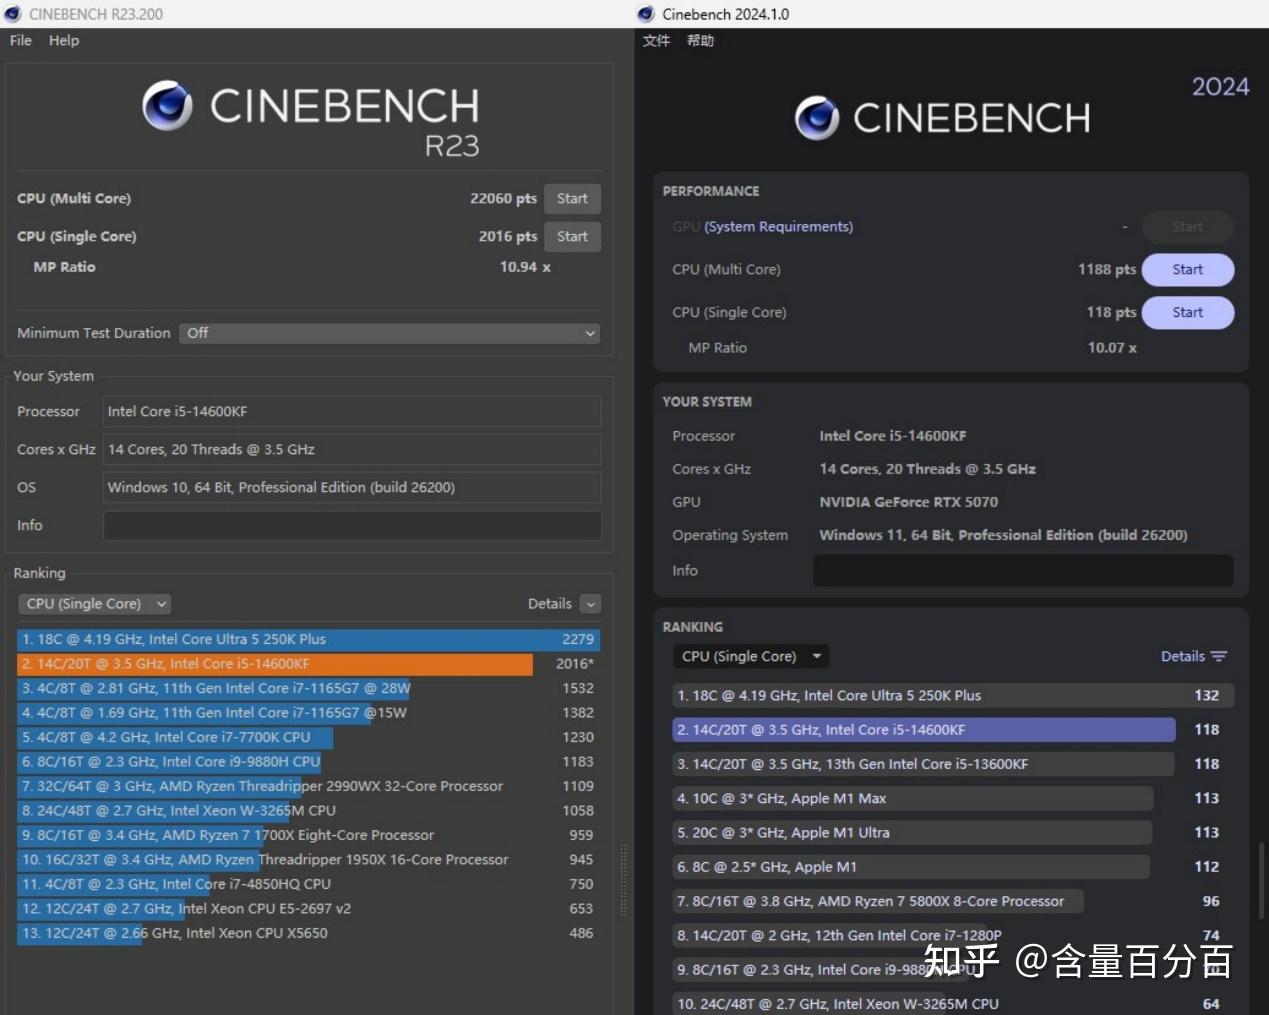
Task: Select R23 row Intel Core i9-9880H CPU
Action: click(309, 762)
